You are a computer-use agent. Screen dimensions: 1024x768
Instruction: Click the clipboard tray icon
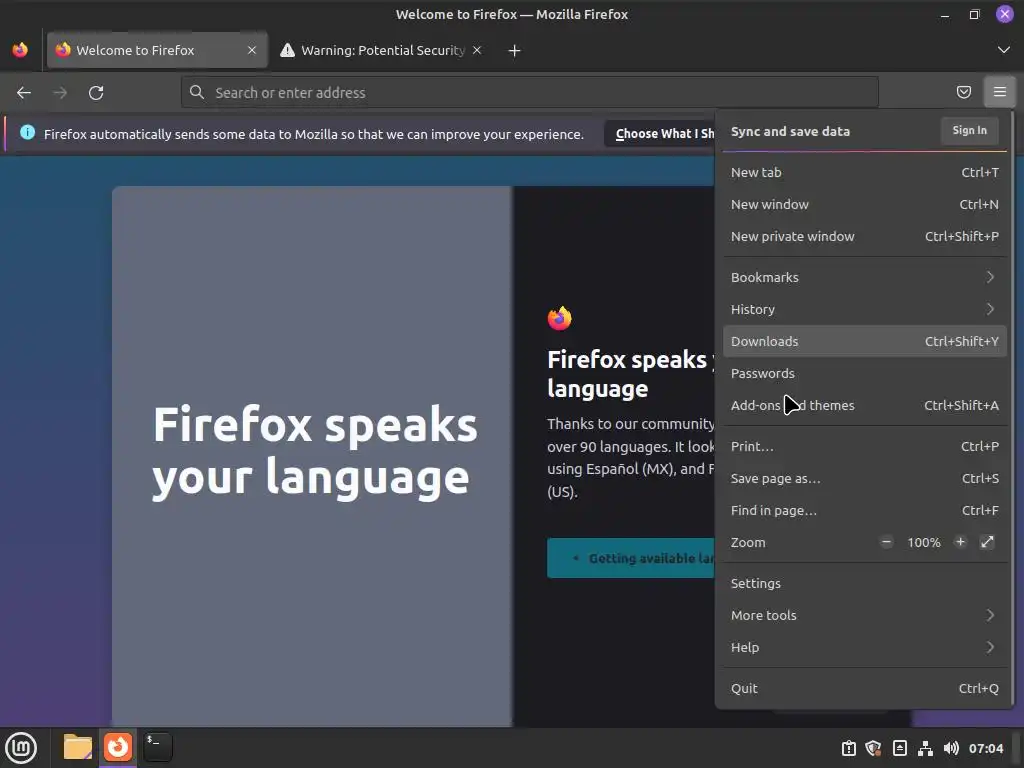[848, 748]
